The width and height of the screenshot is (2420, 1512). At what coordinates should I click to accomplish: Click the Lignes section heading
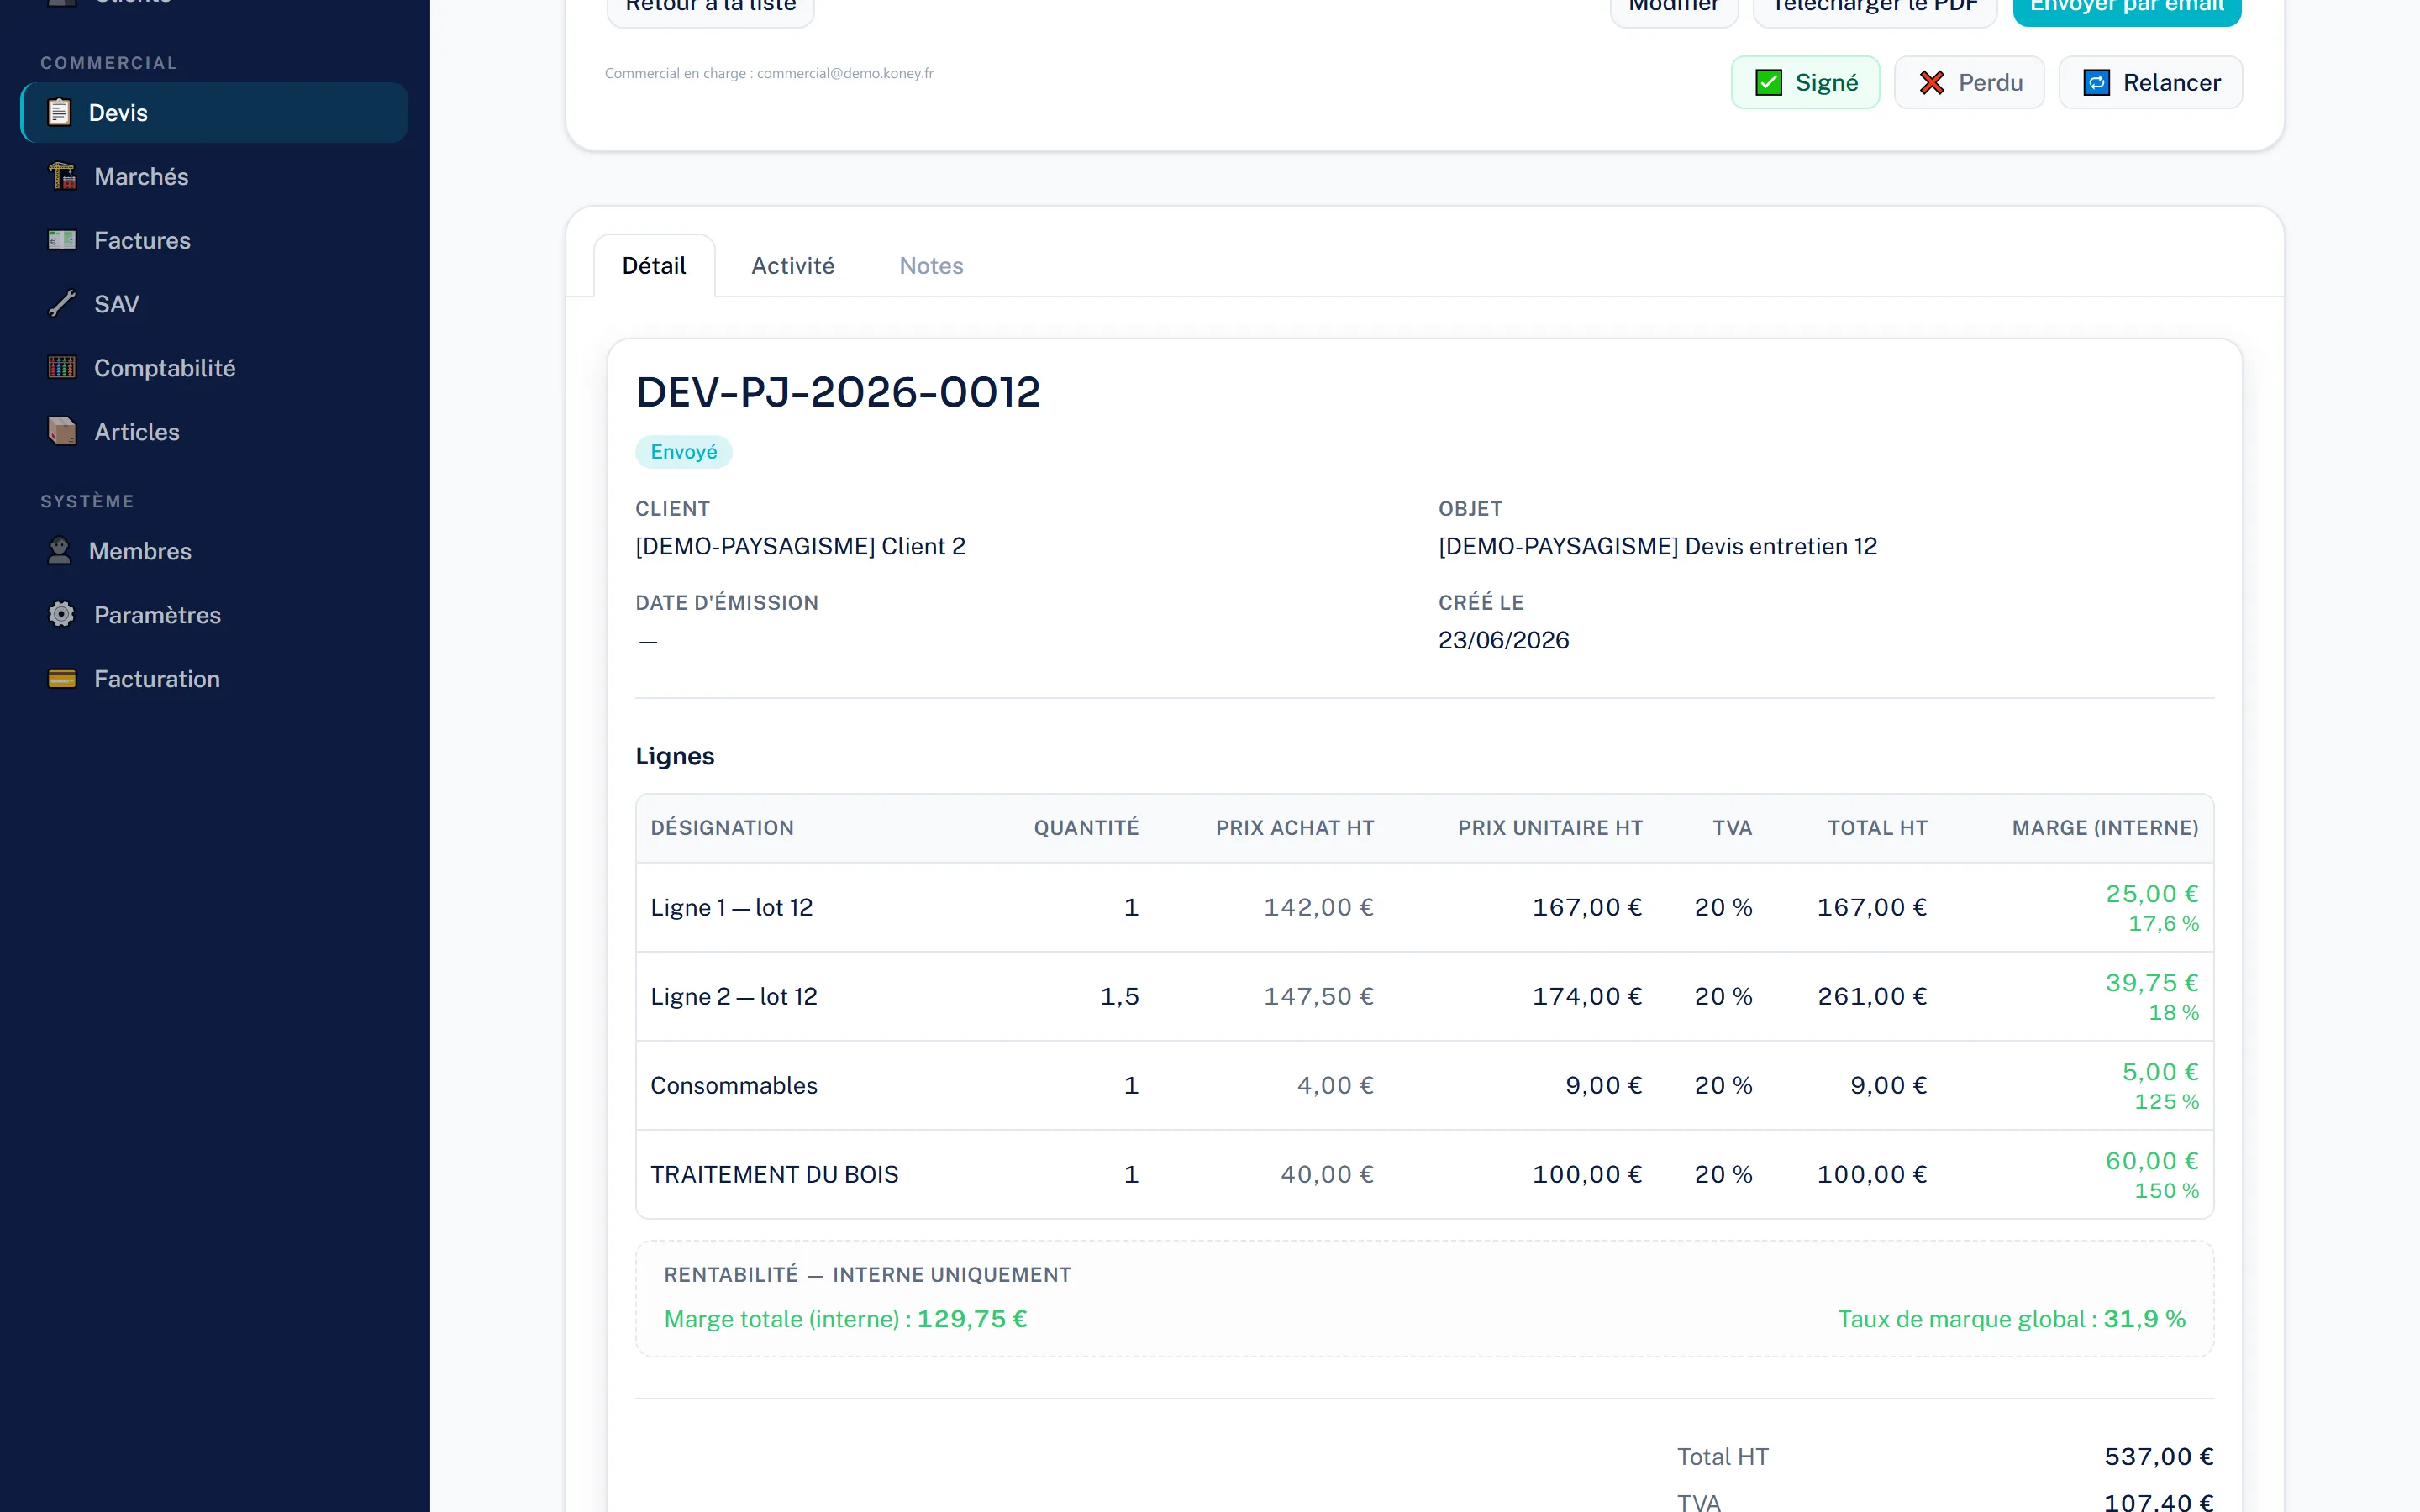[x=675, y=756]
